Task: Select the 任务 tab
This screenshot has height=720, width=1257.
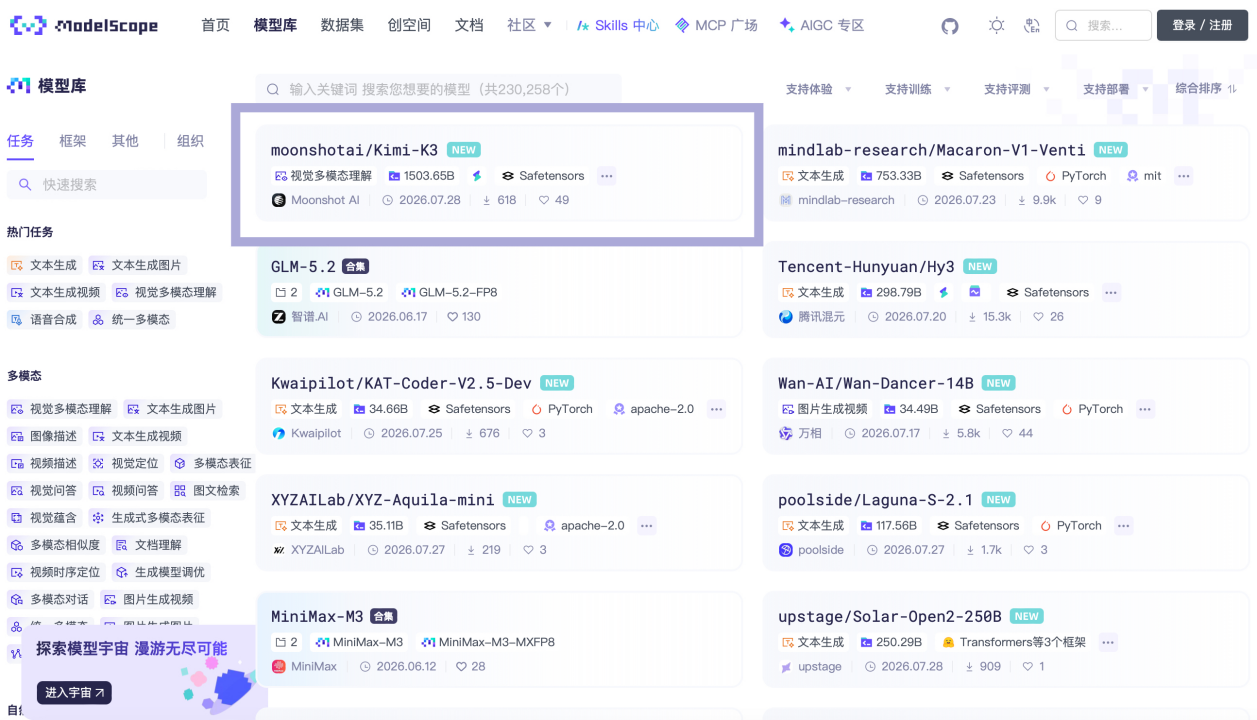Action: [x=20, y=141]
